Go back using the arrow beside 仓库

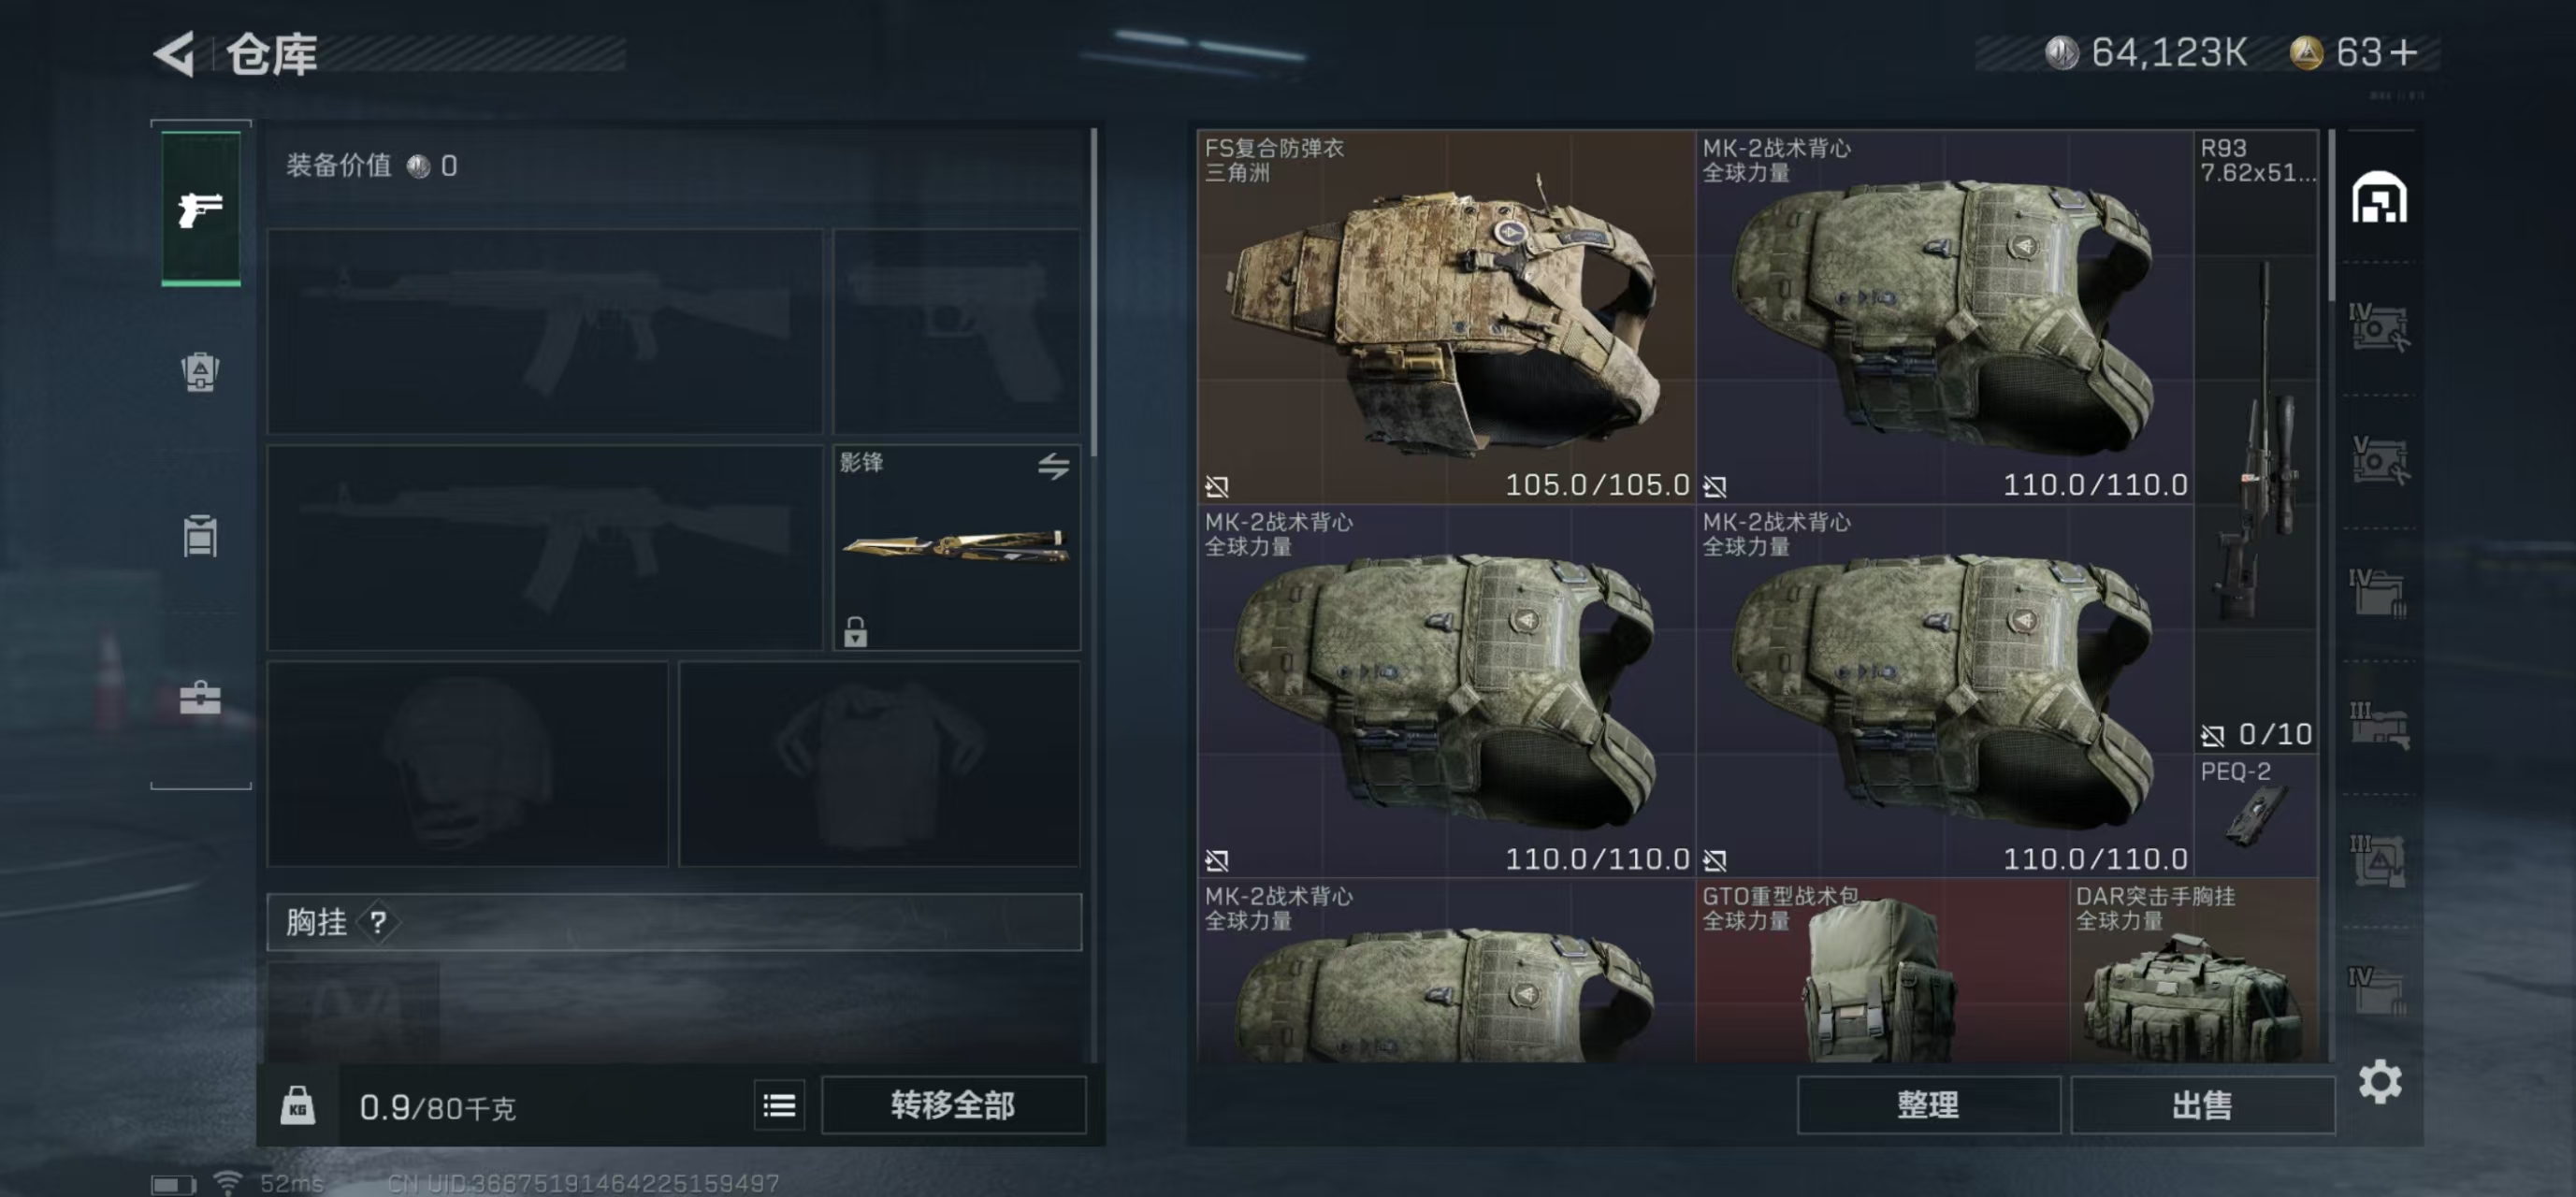pyautogui.click(x=175, y=53)
